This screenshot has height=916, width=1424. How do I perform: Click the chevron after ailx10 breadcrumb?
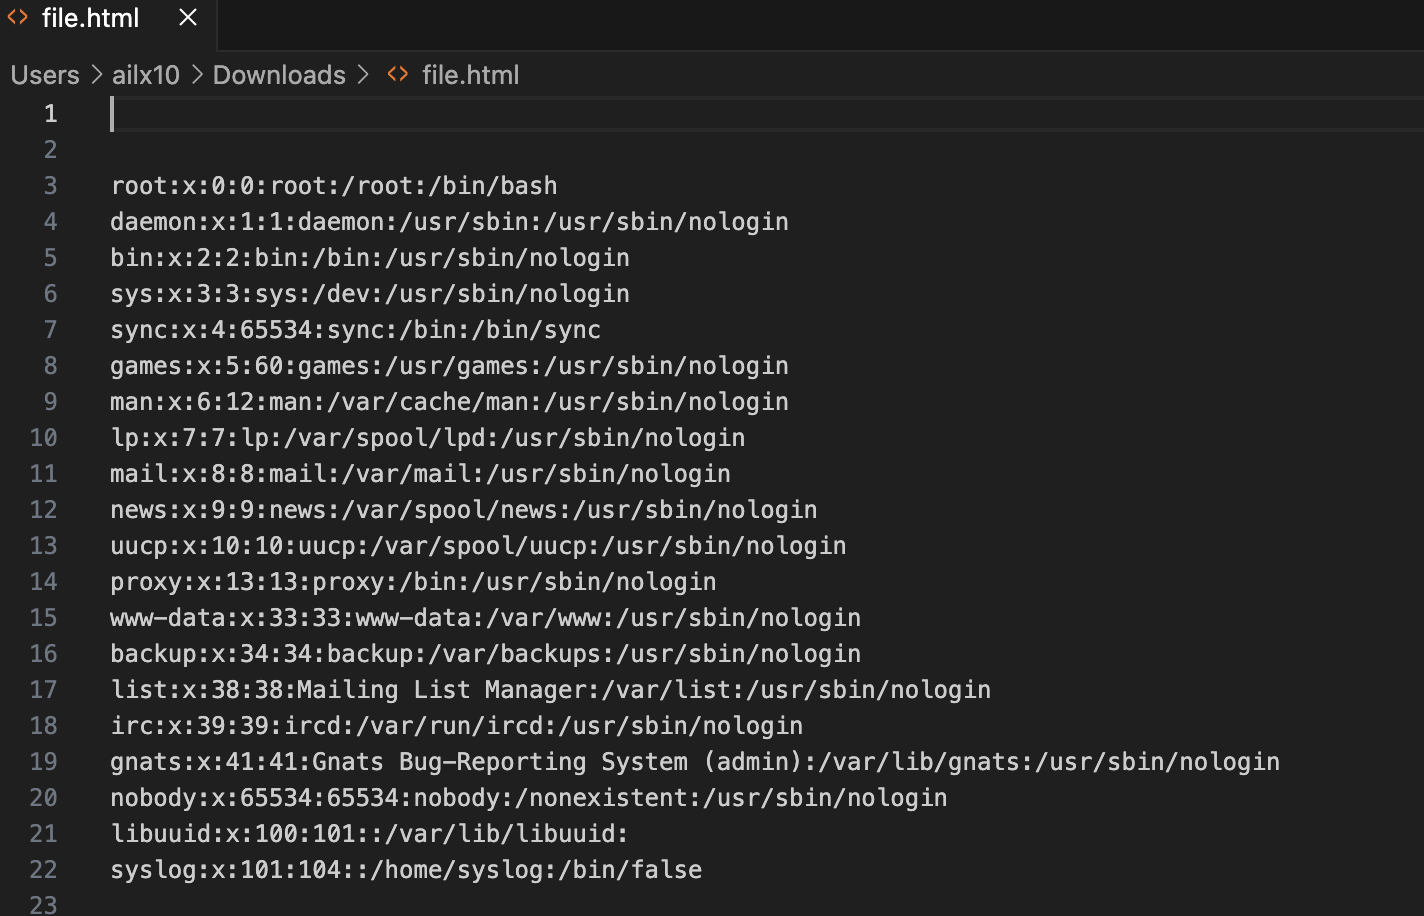[197, 75]
